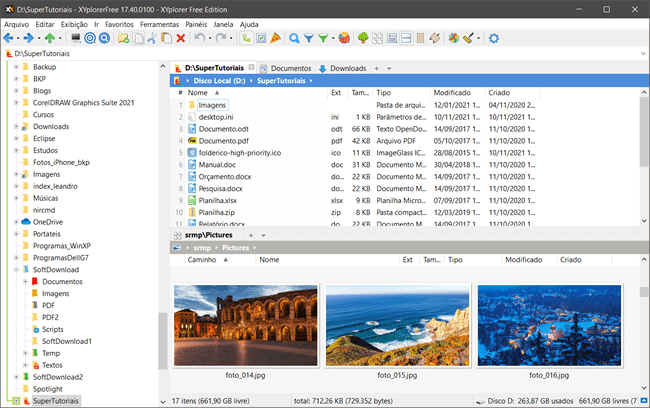Open the Painéis menu
This screenshot has height=408, width=650.
coord(196,24)
